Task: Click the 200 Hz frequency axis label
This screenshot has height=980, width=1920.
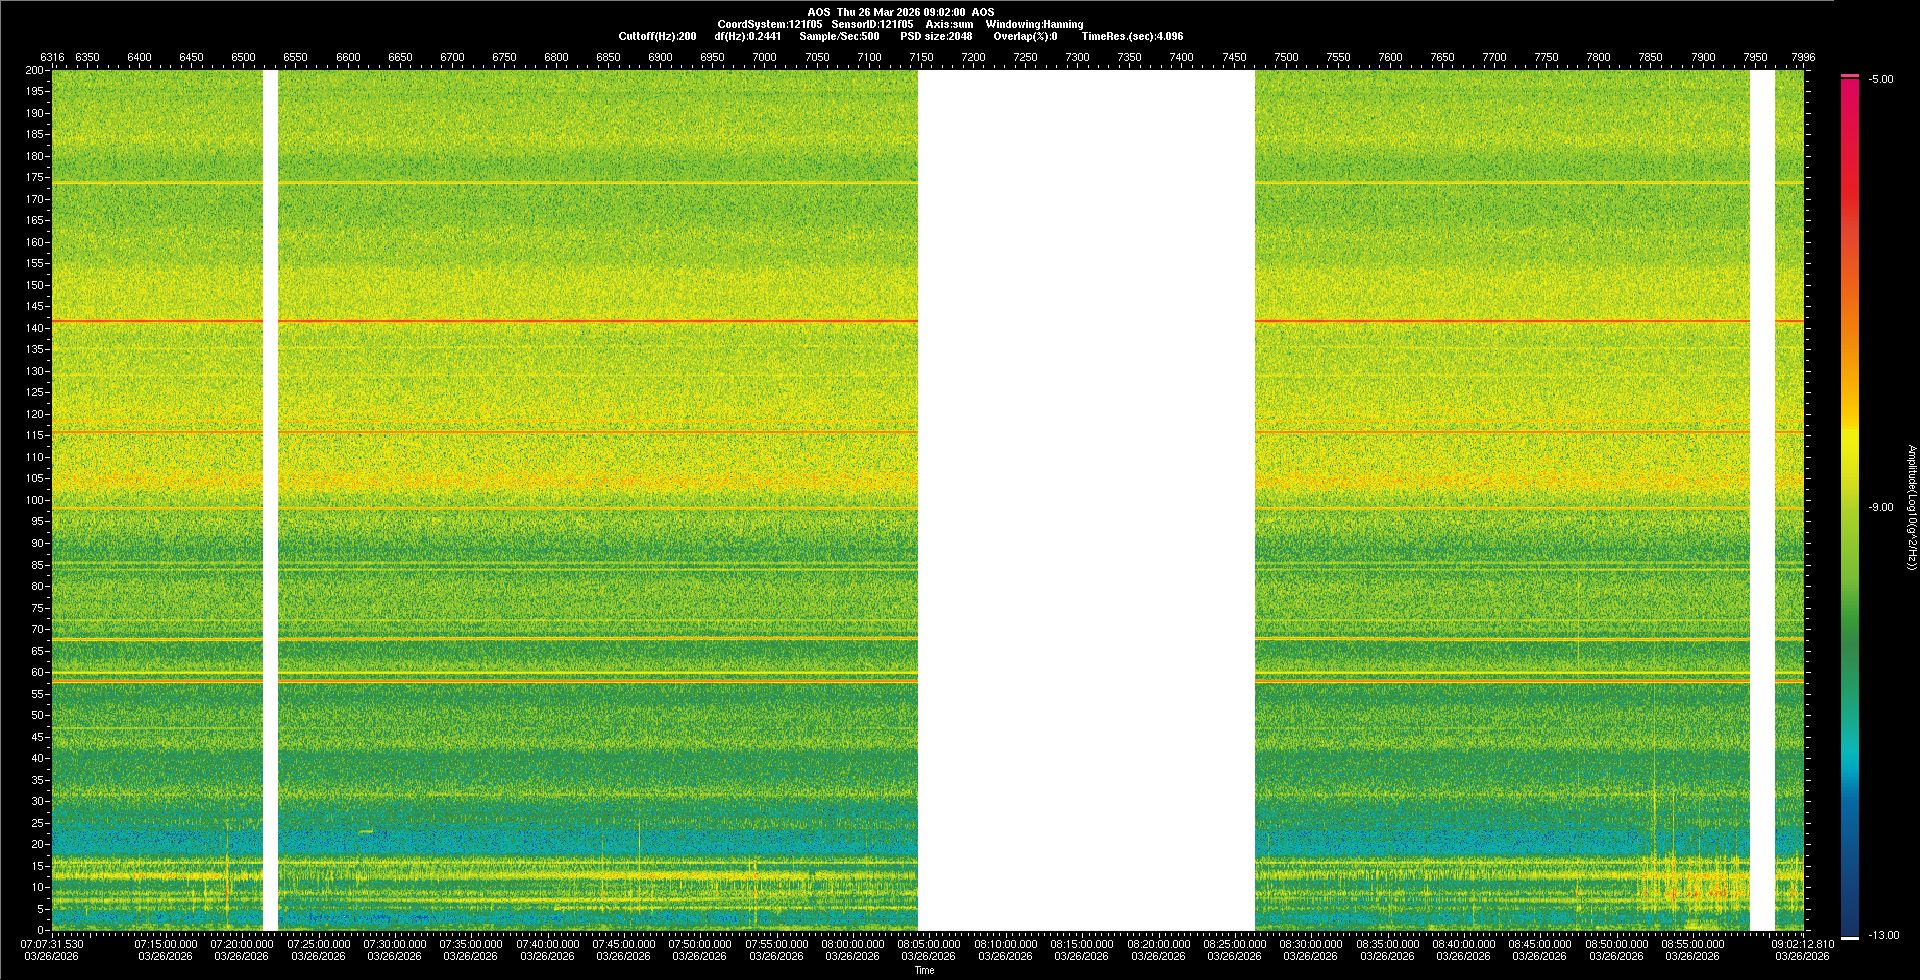Action: [x=35, y=71]
